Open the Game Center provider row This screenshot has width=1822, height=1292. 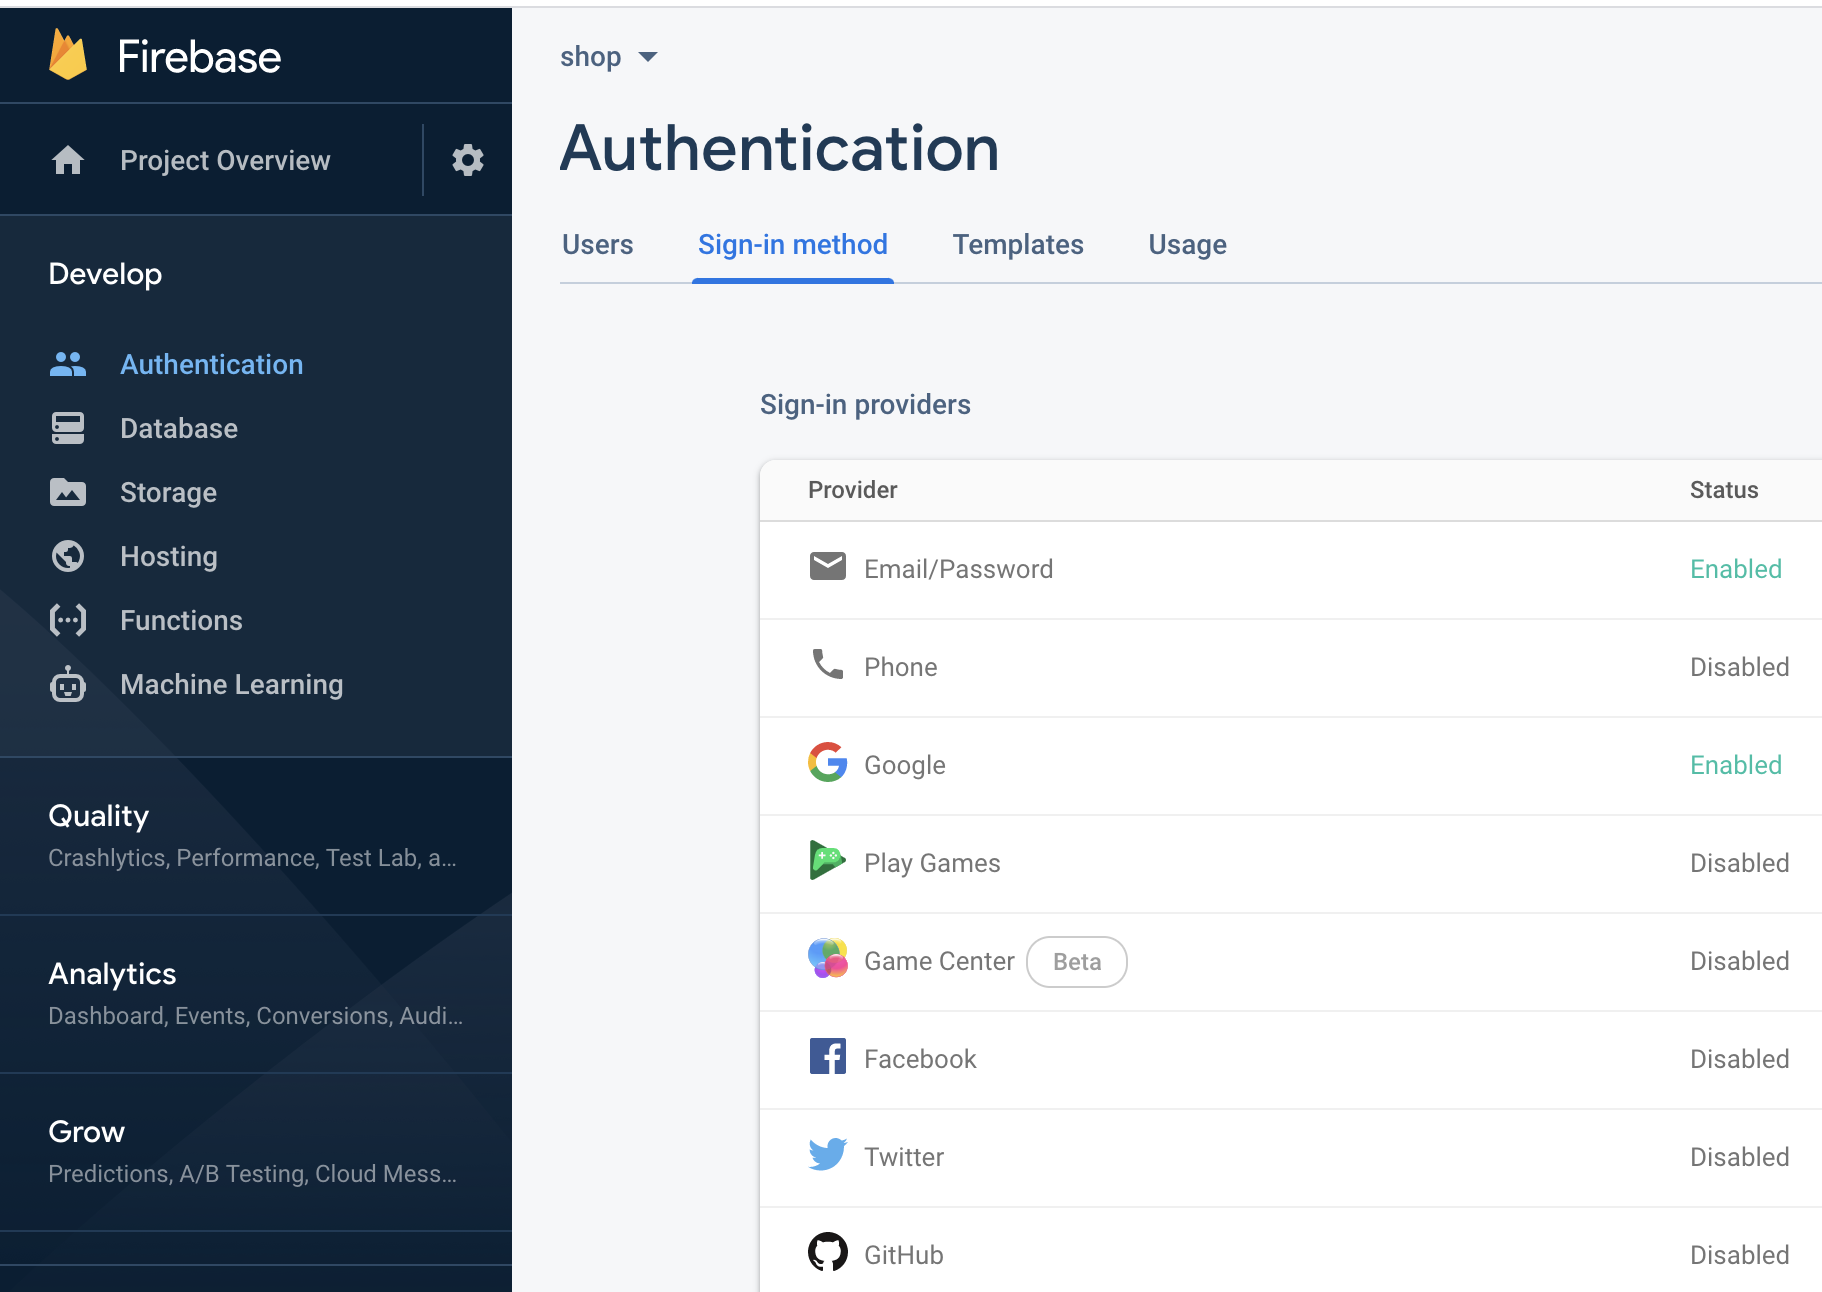(1290, 961)
